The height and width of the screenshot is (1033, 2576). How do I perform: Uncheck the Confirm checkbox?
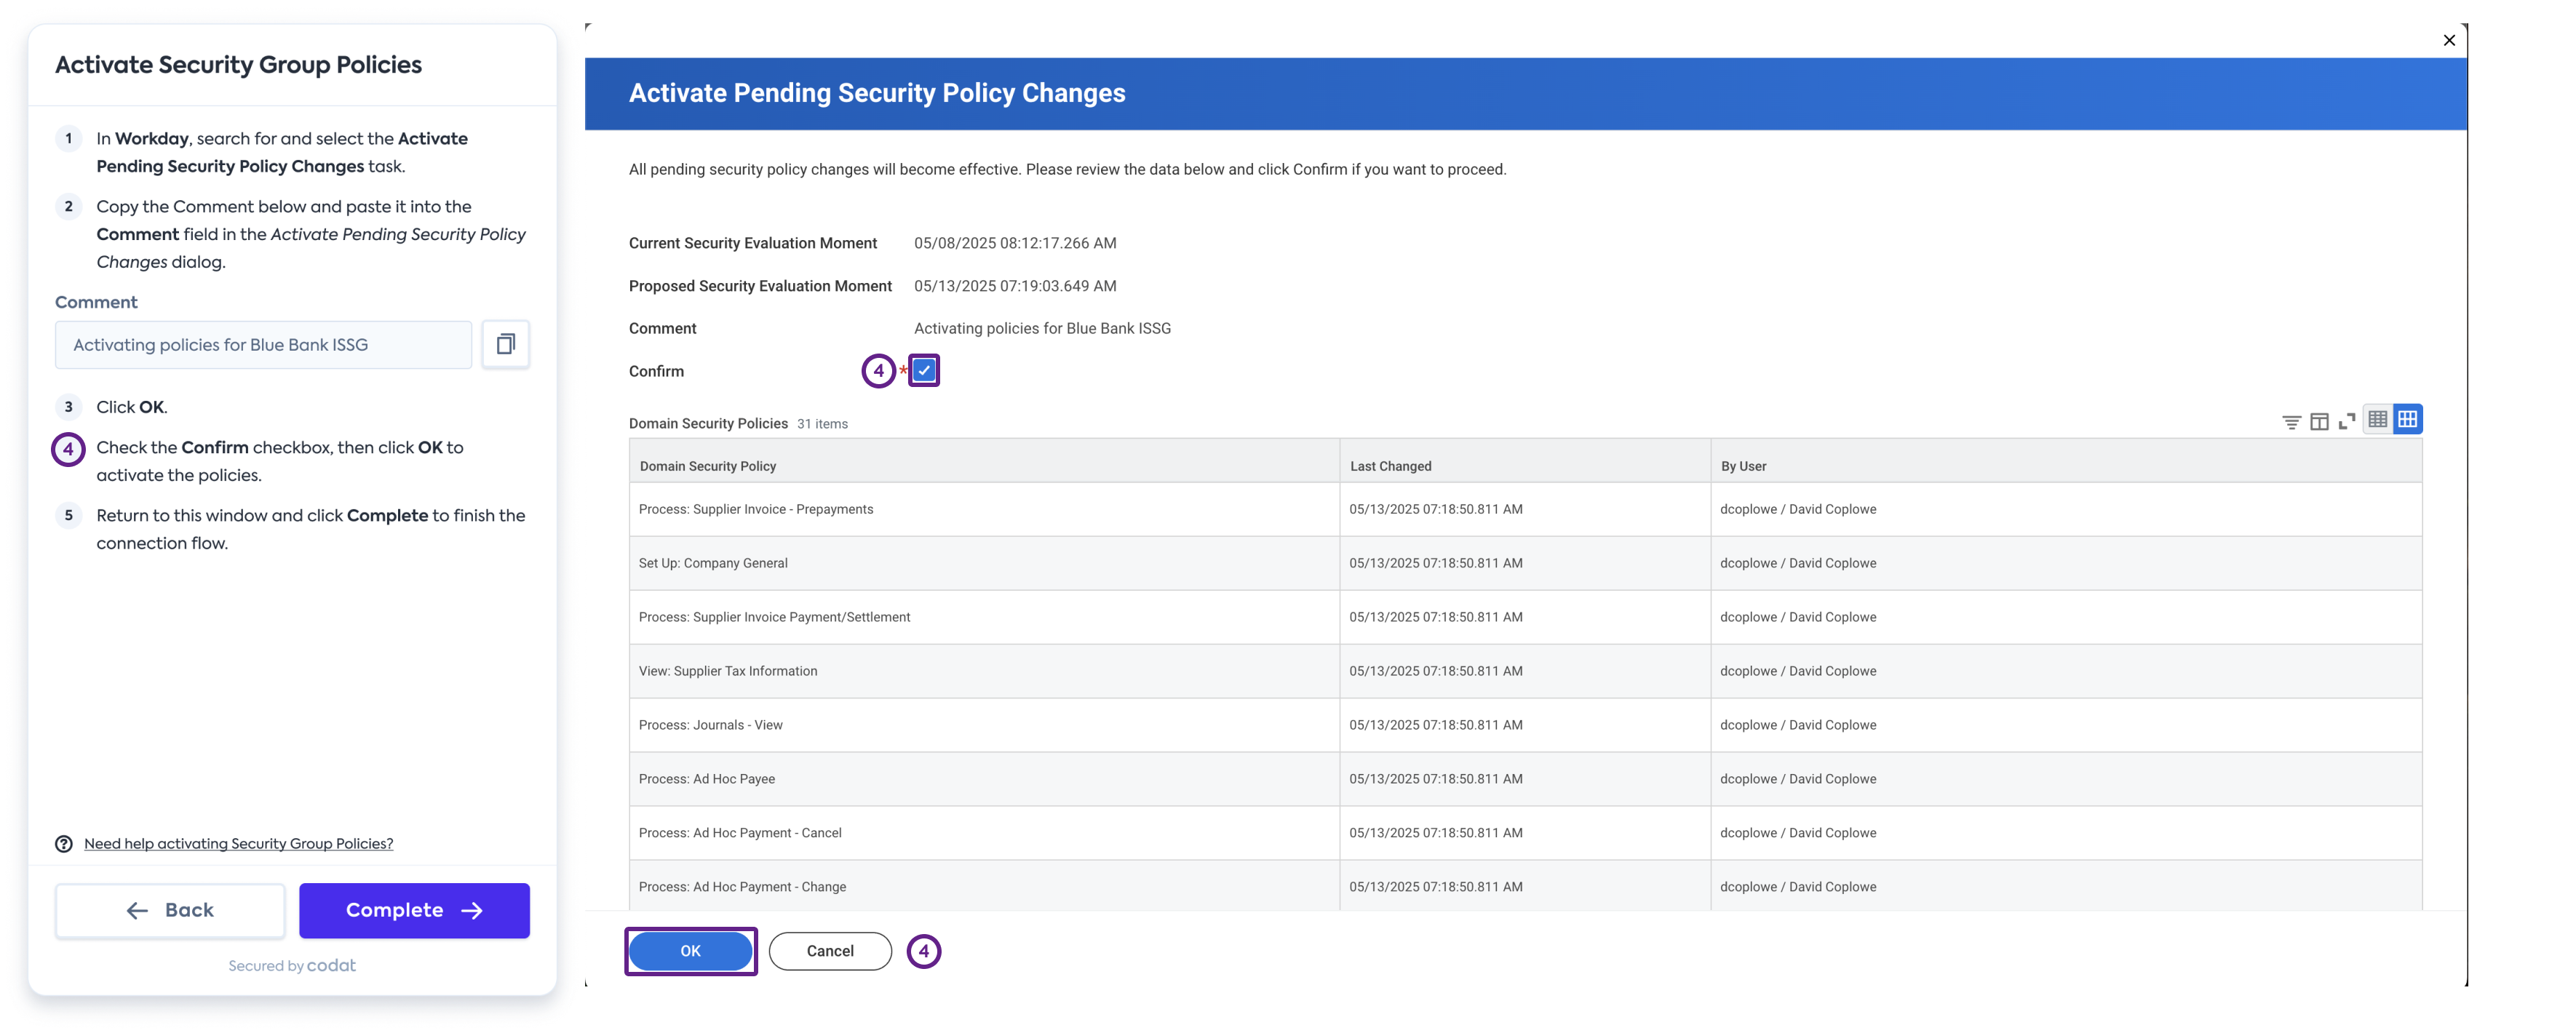(923, 370)
